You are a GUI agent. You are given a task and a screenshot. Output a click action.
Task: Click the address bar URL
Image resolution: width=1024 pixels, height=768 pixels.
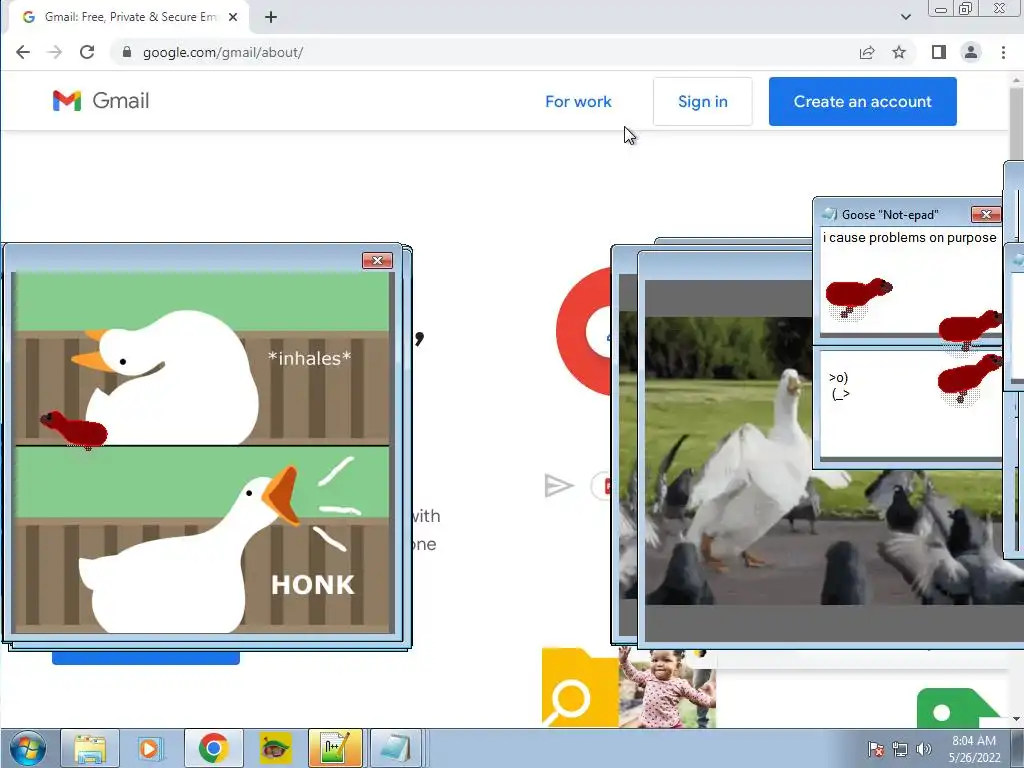click(223, 52)
